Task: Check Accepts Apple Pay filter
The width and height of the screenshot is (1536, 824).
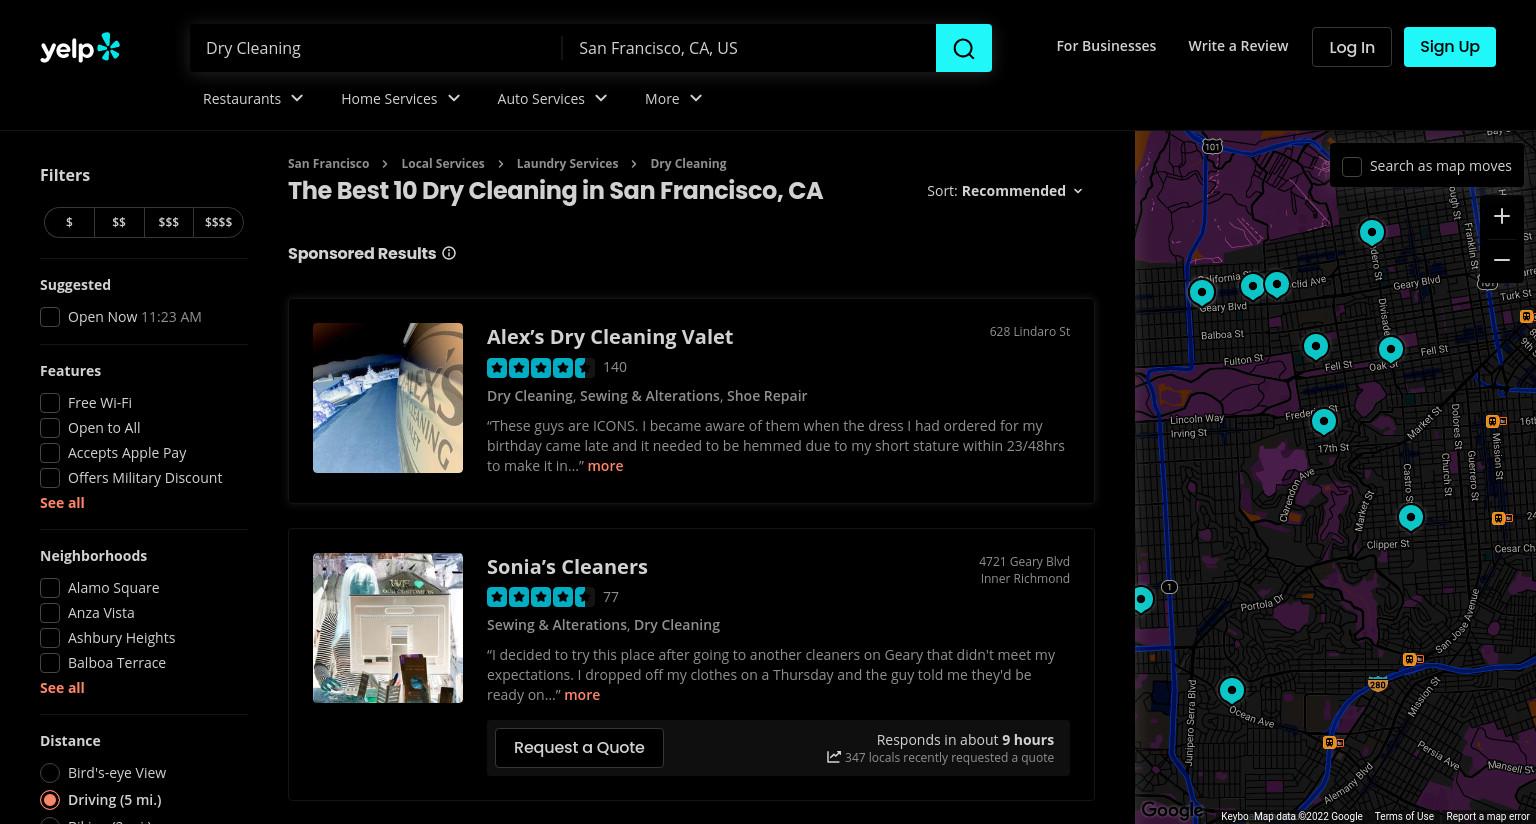Action: pyautogui.click(x=50, y=453)
